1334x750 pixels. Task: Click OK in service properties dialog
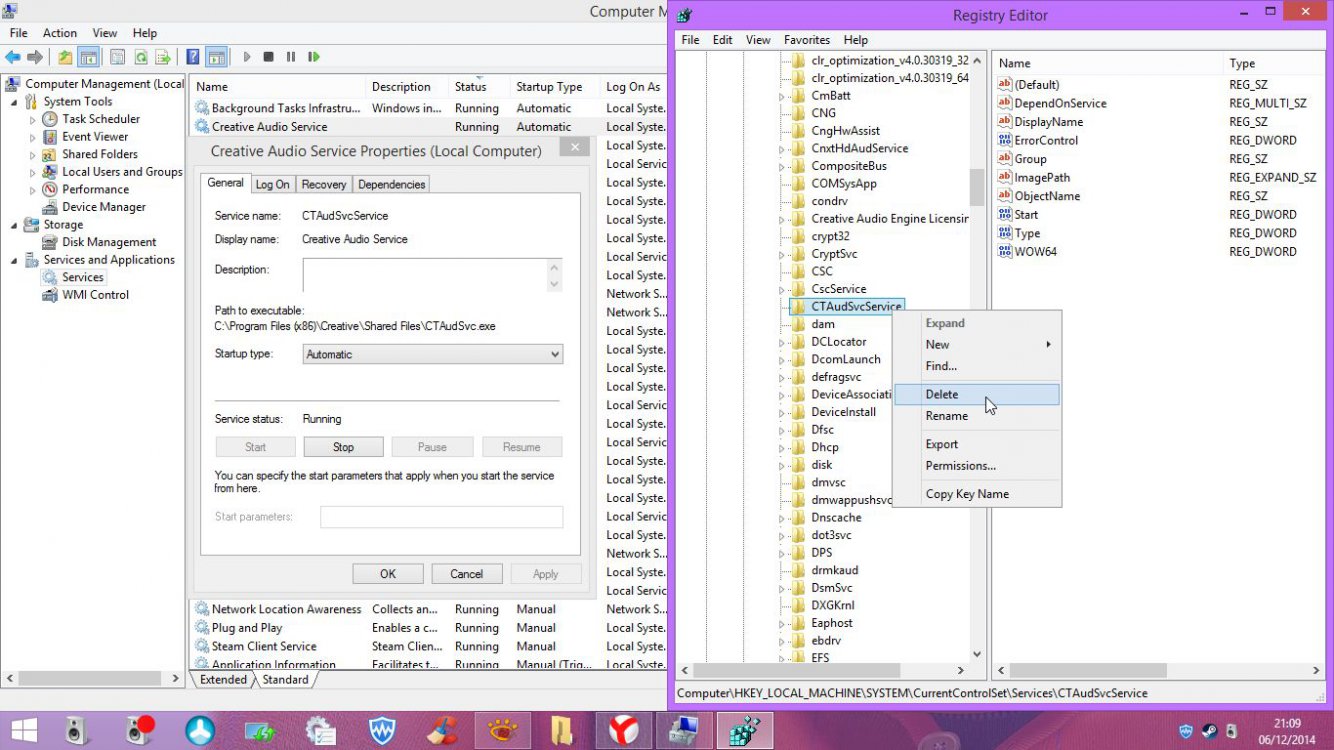click(x=388, y=574)
